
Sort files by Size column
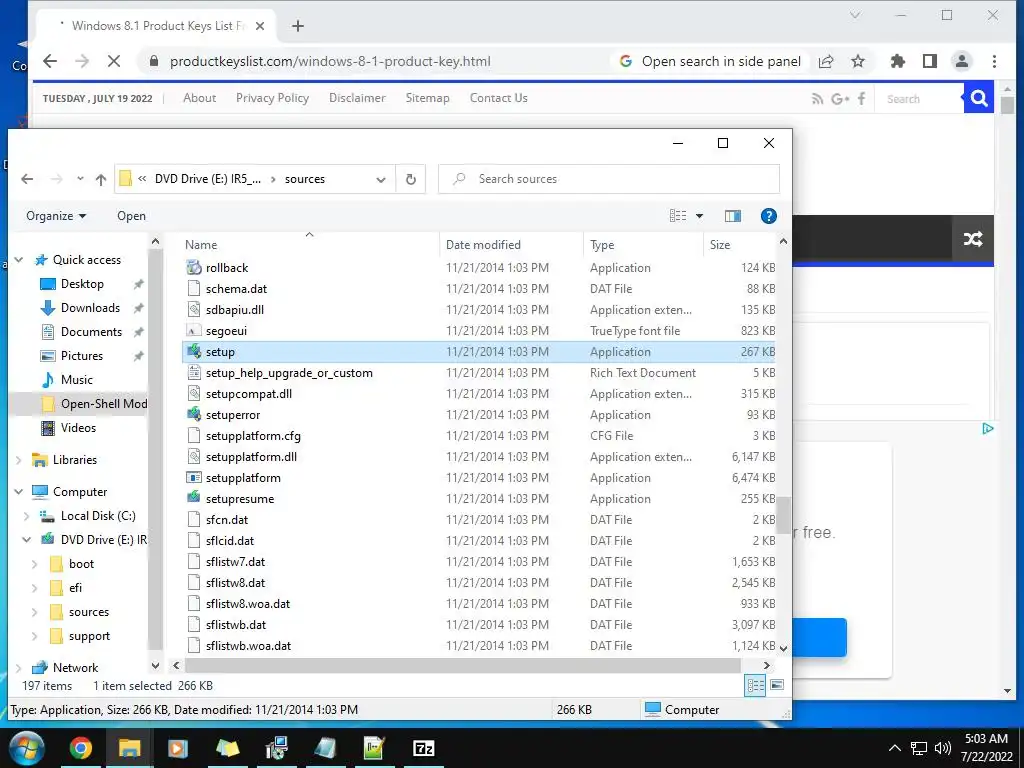coord(739,245)
